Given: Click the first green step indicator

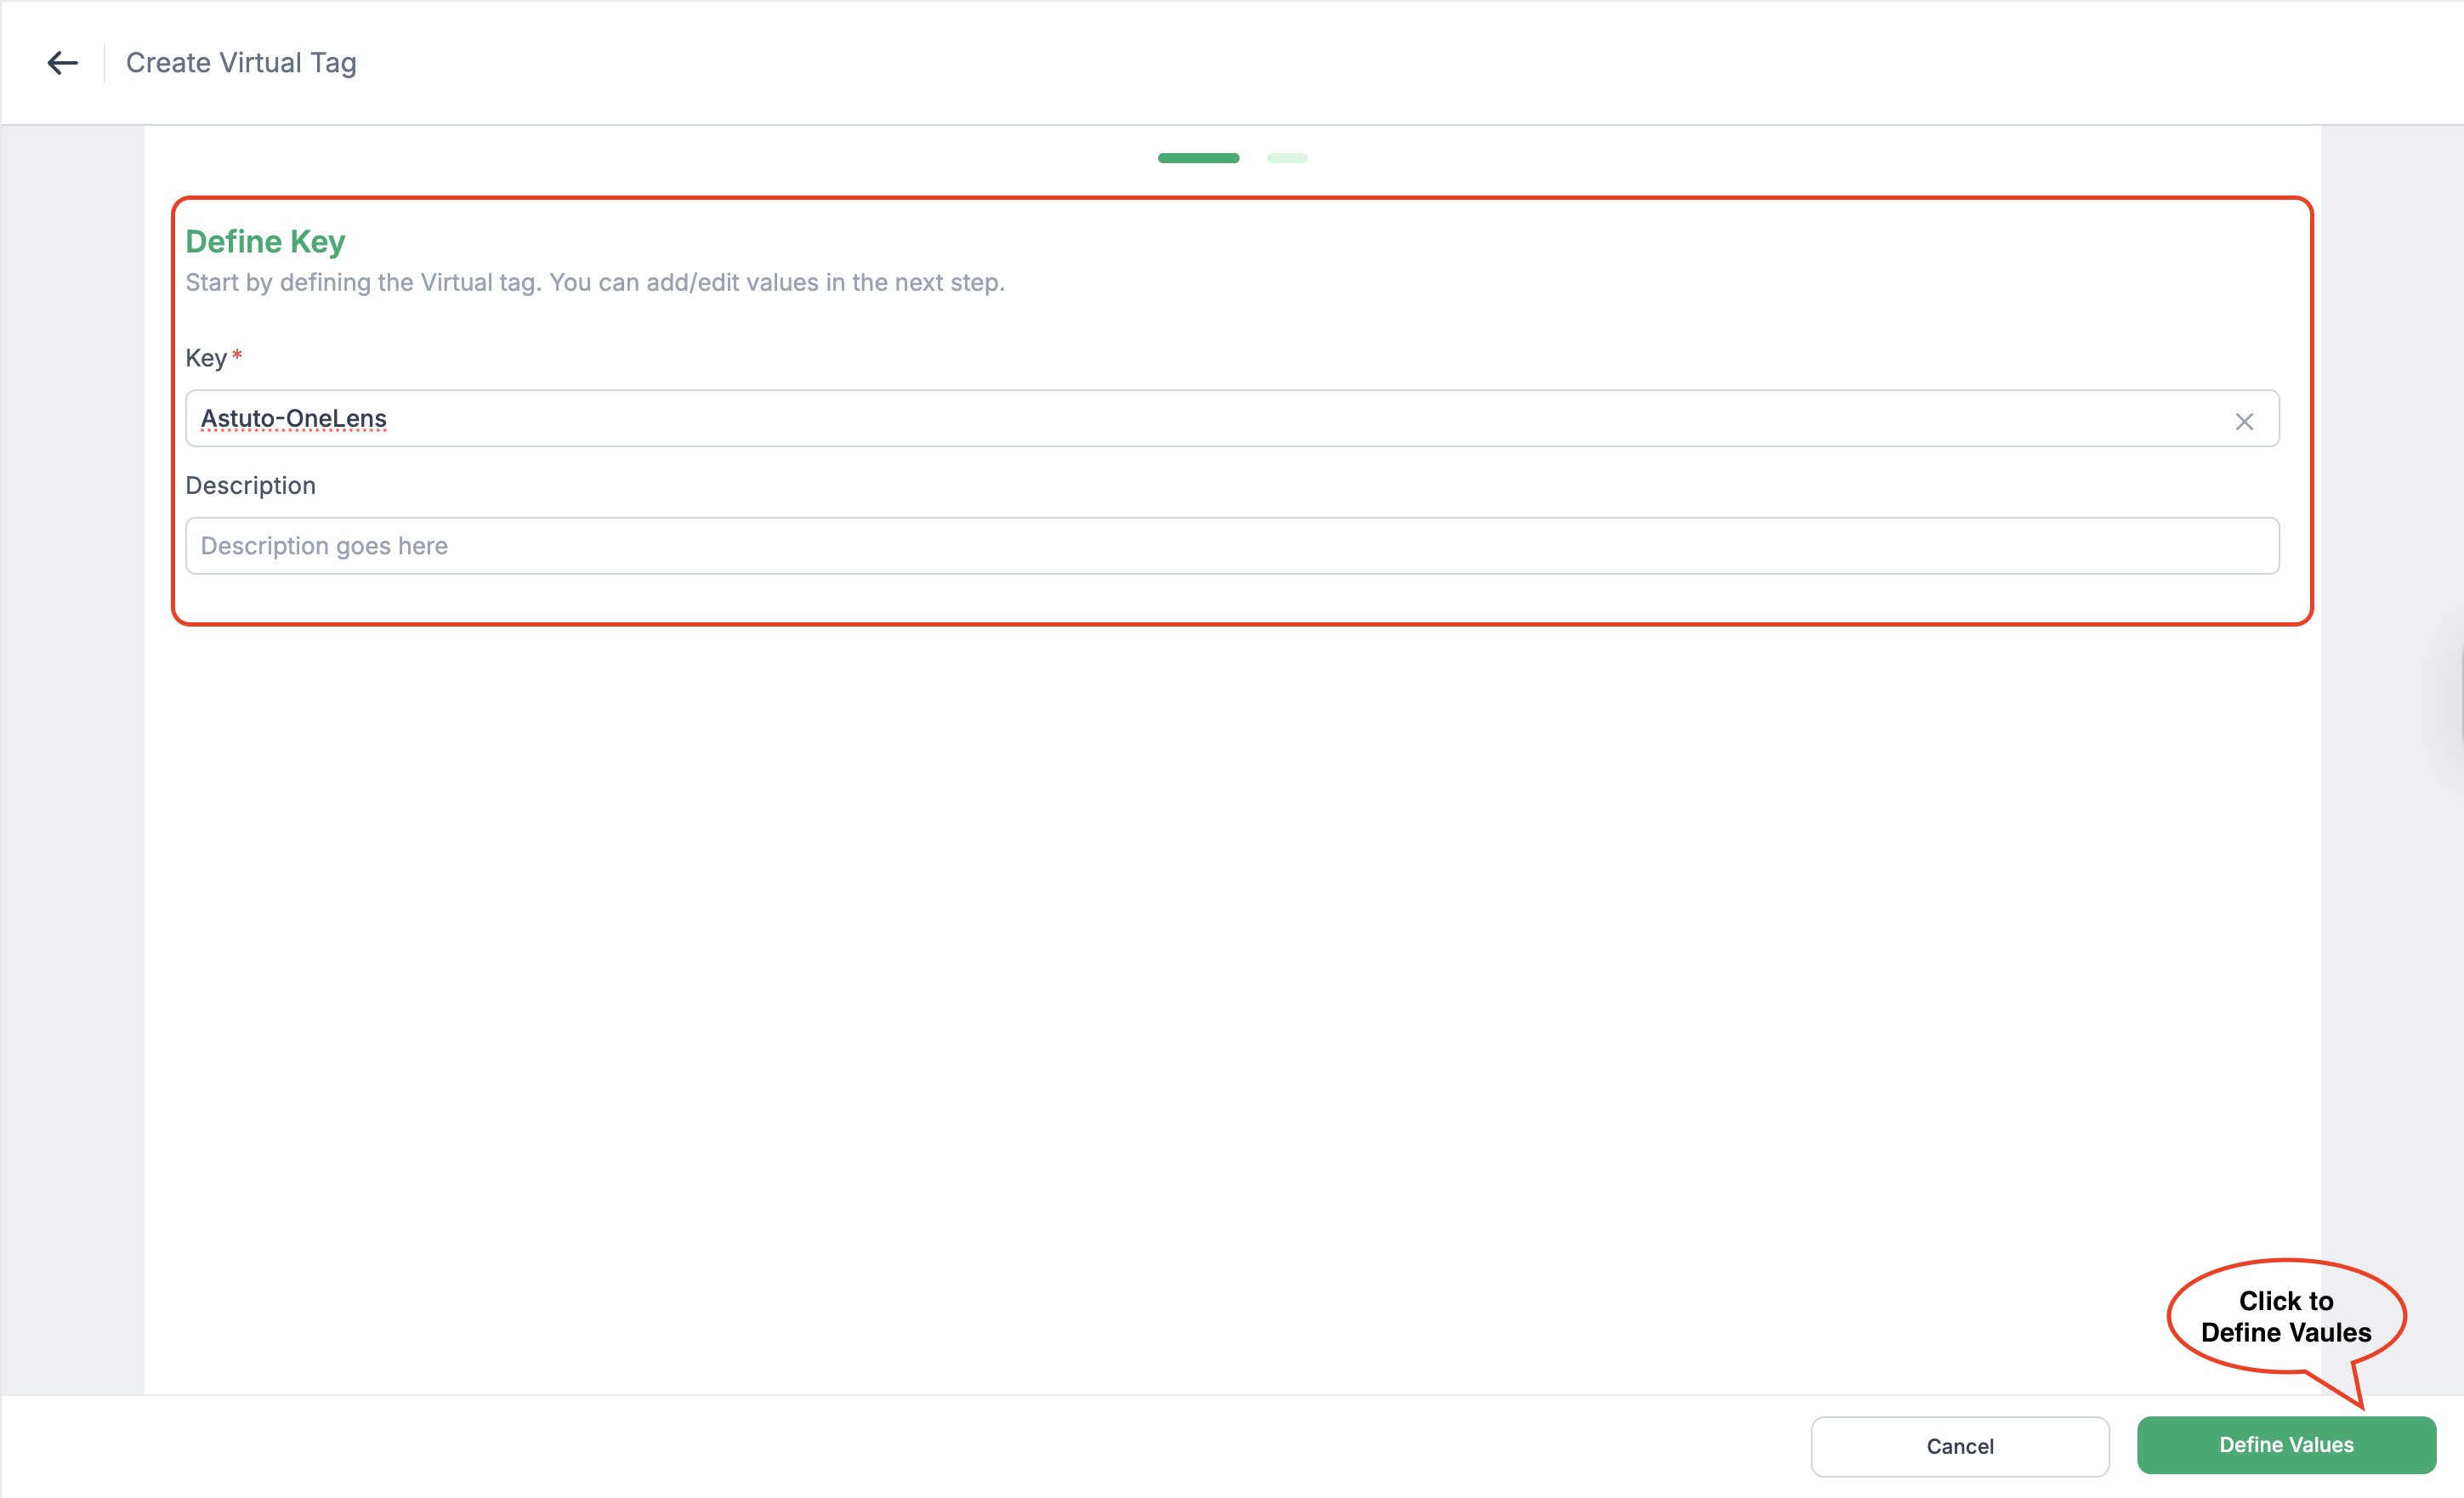Looking at the screenshot, I should [1198, 158].
